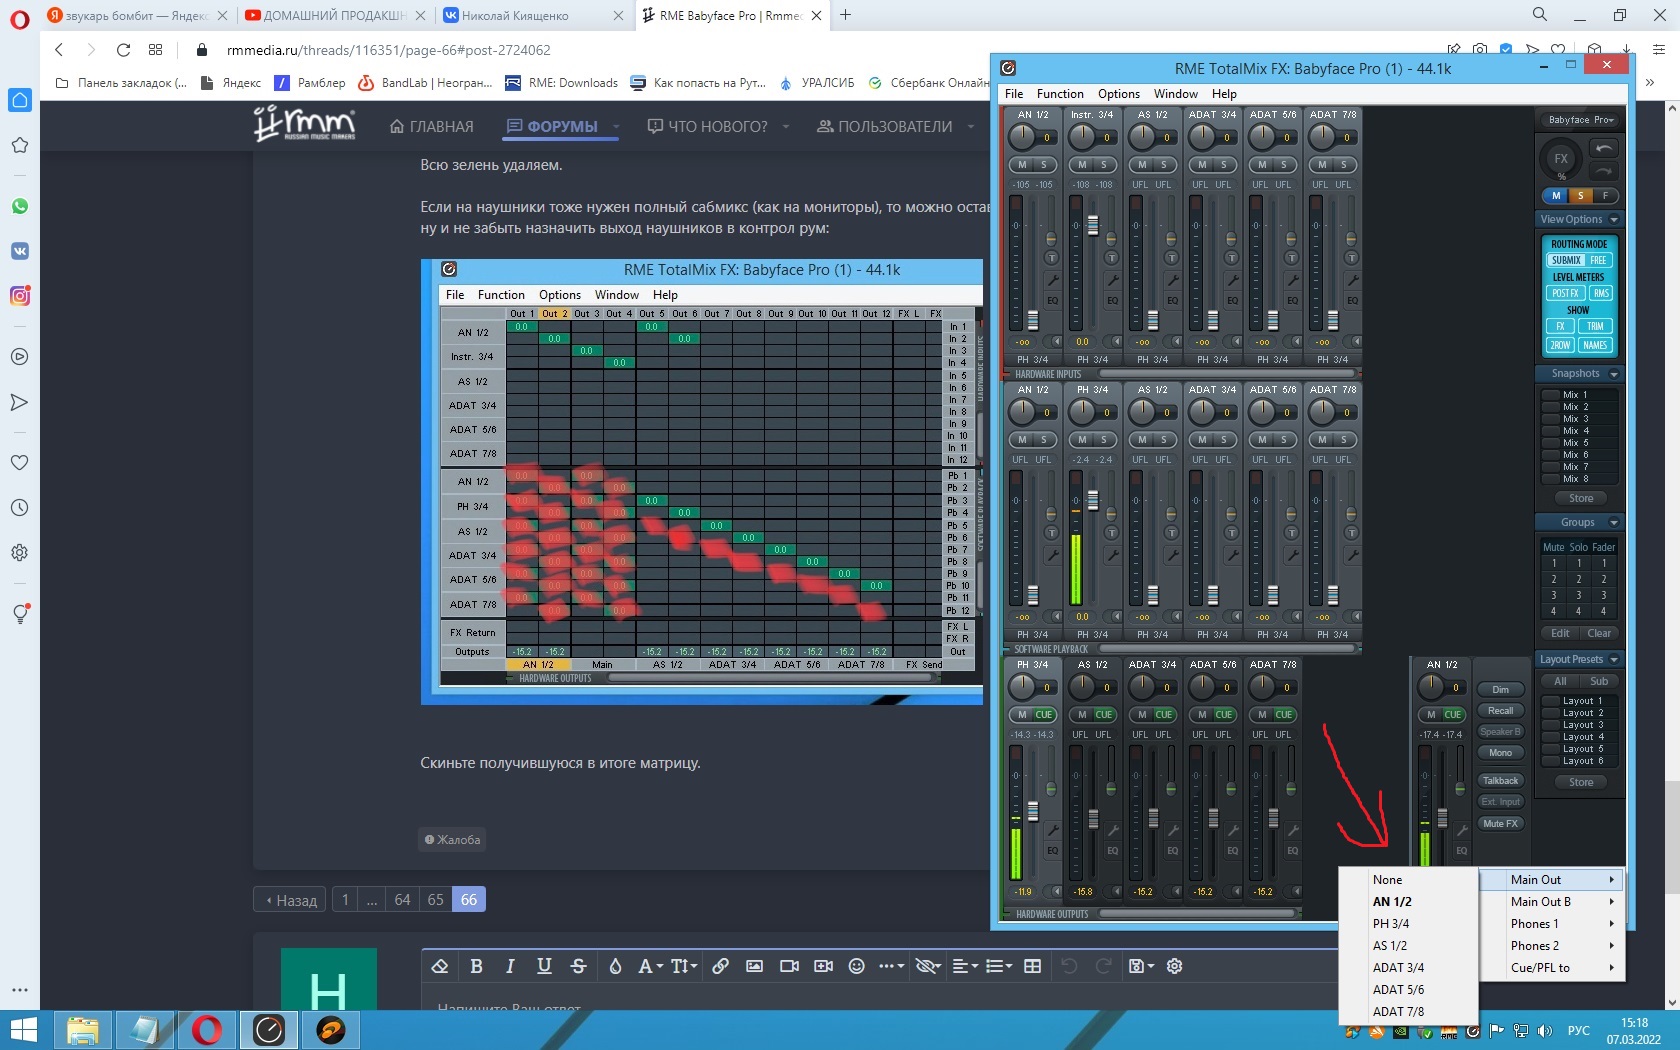Open wrench settings on Instr. 3/4 input channel
The width and height of the screenshot is (1680, 1050).
[1112, 281]
